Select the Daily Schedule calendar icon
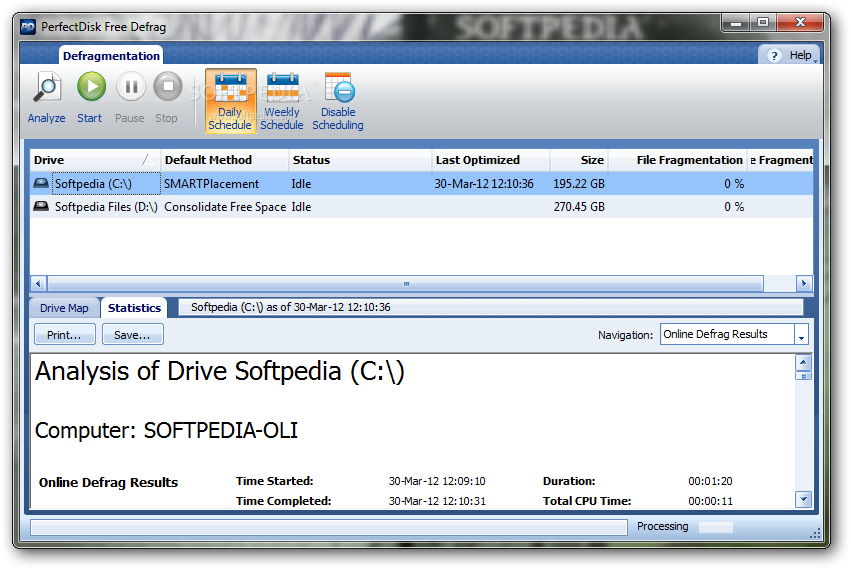Viewport: 851px width, 569px height. 231,87
